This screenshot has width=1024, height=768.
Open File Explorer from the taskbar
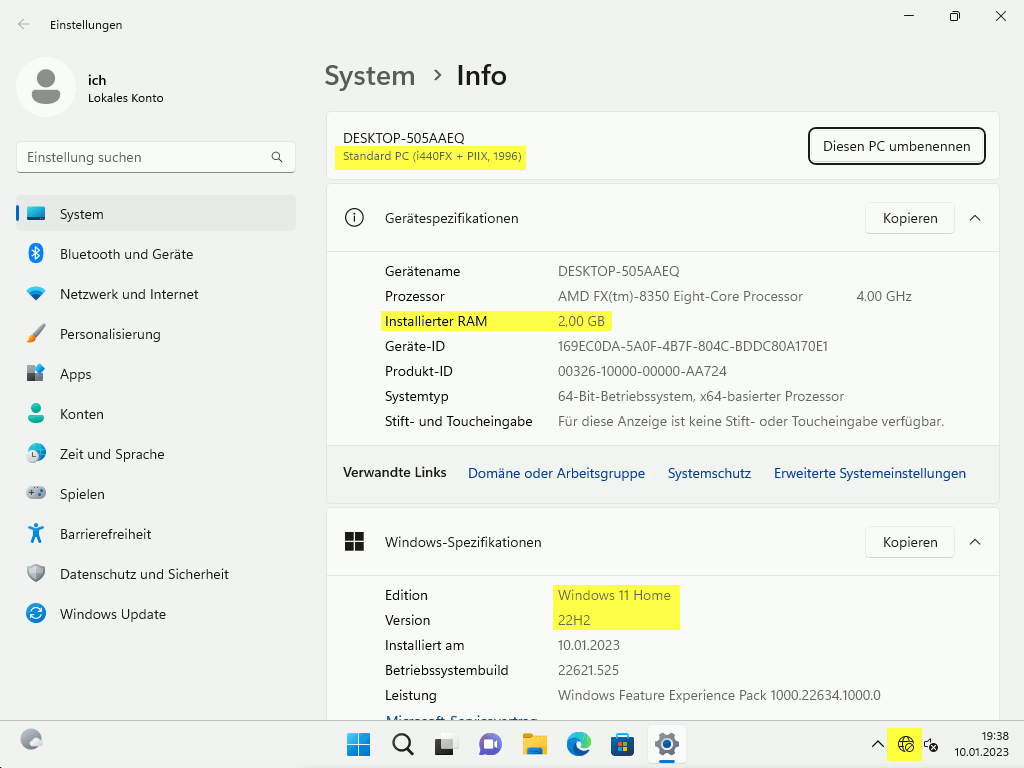pos(534,744)
